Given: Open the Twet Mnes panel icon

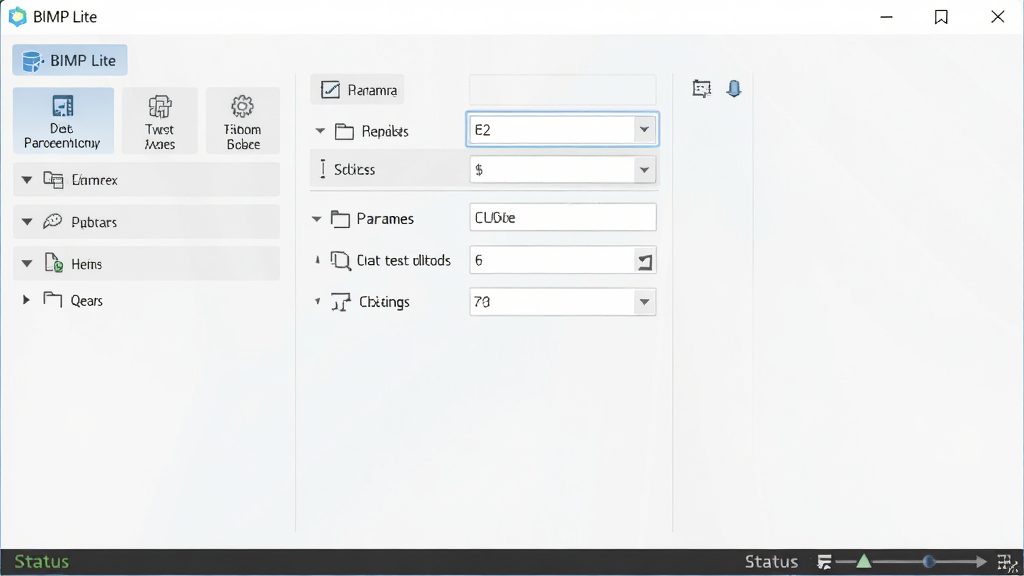Looking at the screenshot, I should [x=160, y=106].
